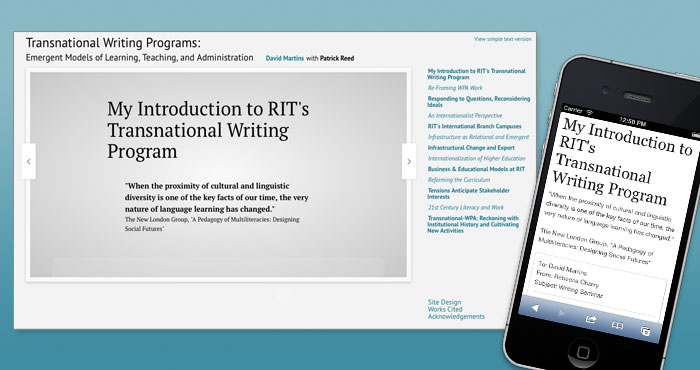Open 'Infrastructural Change and Export' section

(x=471, y=148)
